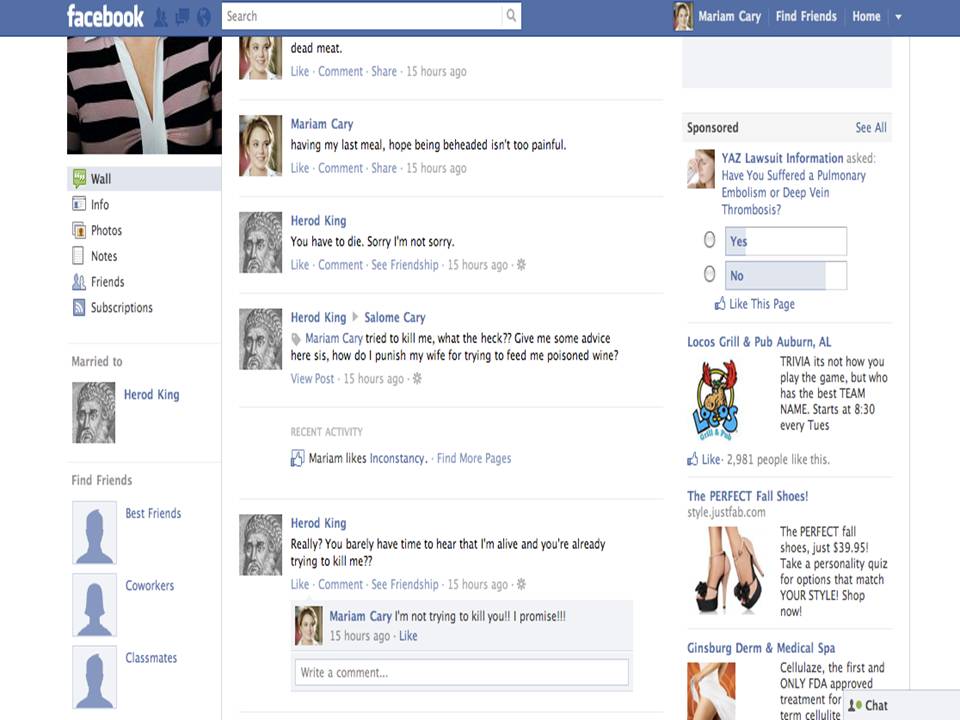The width and height of the screenshot is (960, 720).
Task: Click Find Friends in the top bar
Action: pos(806,17)
